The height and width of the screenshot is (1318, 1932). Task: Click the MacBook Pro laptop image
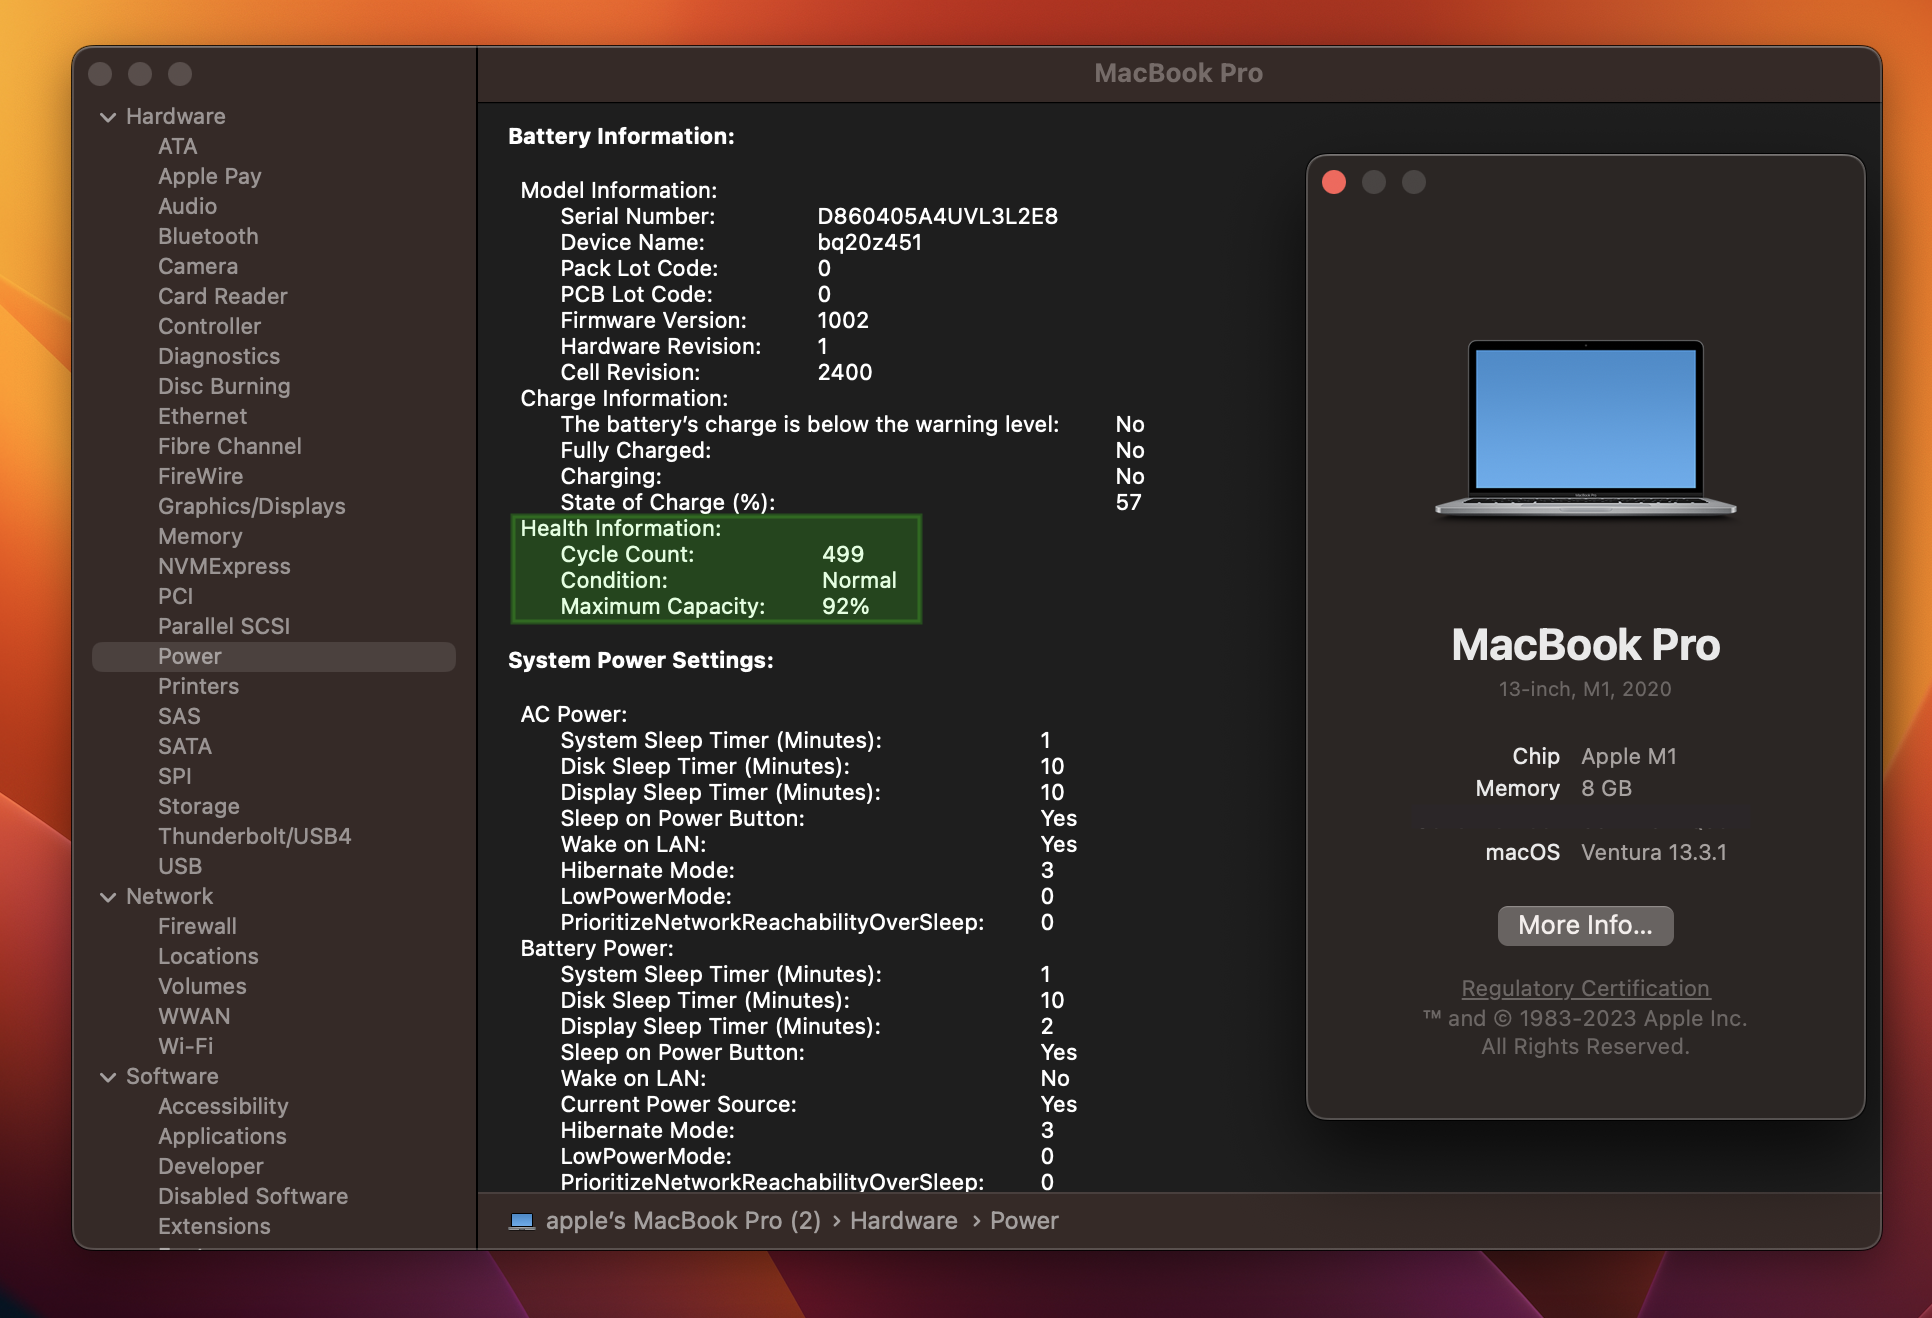tap(1585, 428)
